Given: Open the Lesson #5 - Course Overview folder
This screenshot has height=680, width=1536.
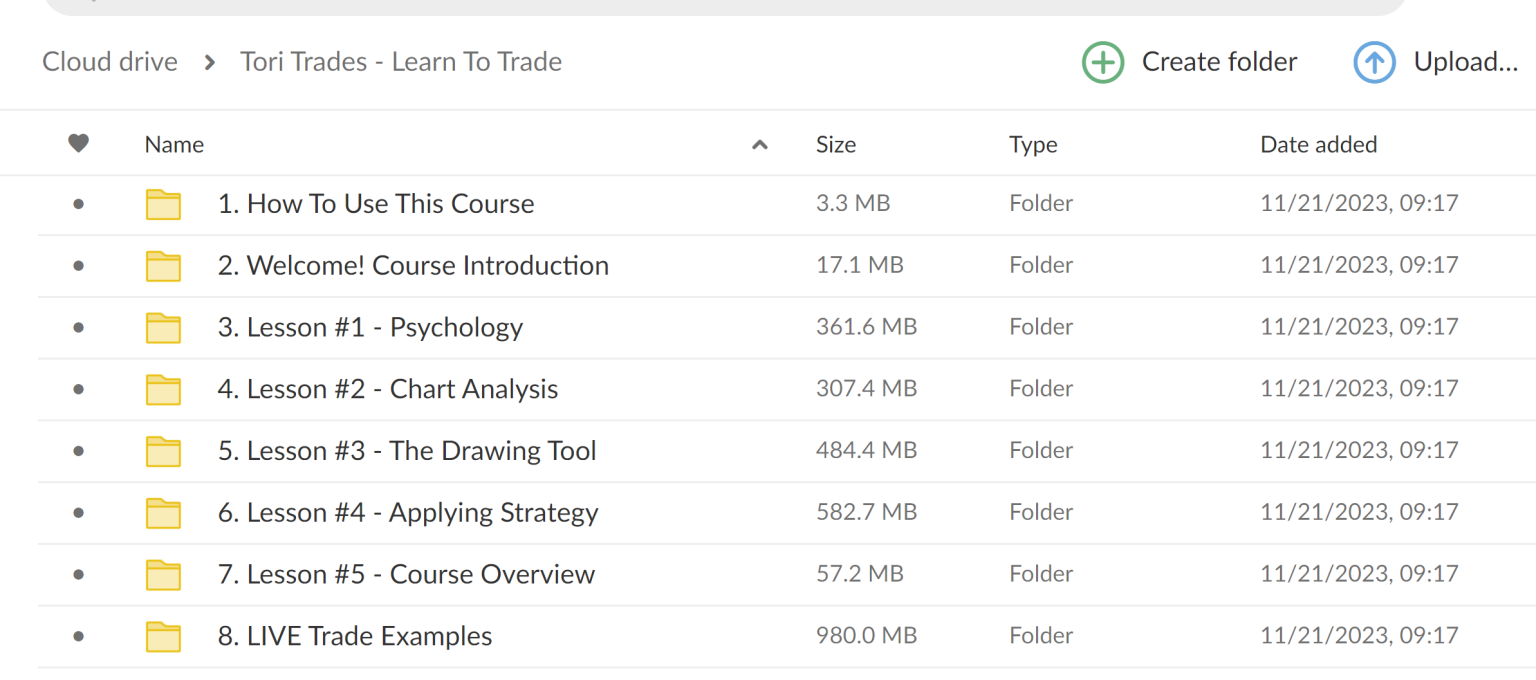Looking at the screenshot, I should [x=404, y=574].
